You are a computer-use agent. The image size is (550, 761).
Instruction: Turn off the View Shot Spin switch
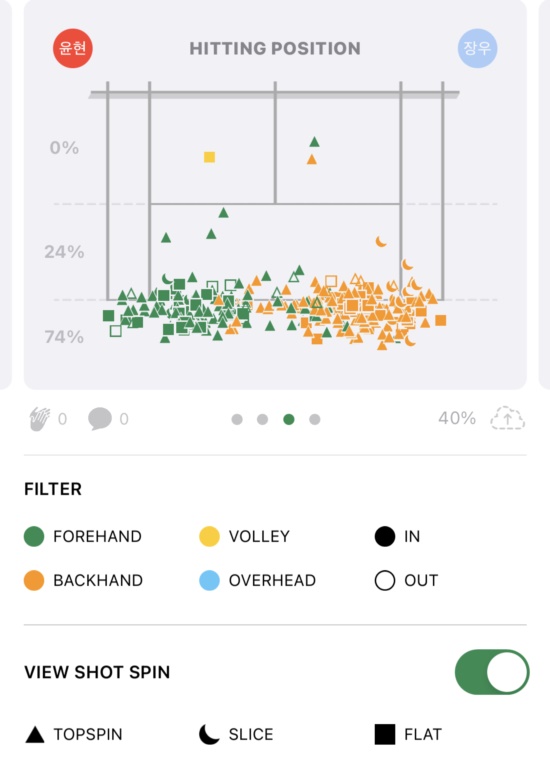coord(492,672)
